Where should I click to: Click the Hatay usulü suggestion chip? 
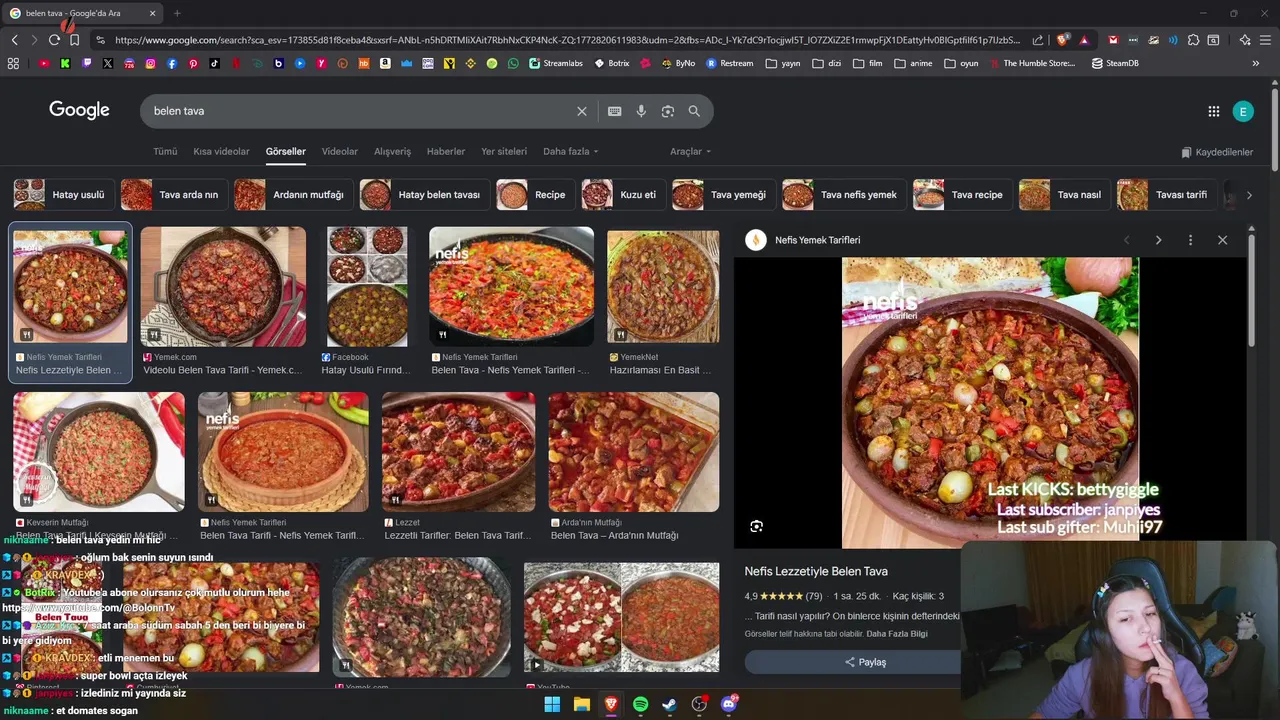[63, 195]
